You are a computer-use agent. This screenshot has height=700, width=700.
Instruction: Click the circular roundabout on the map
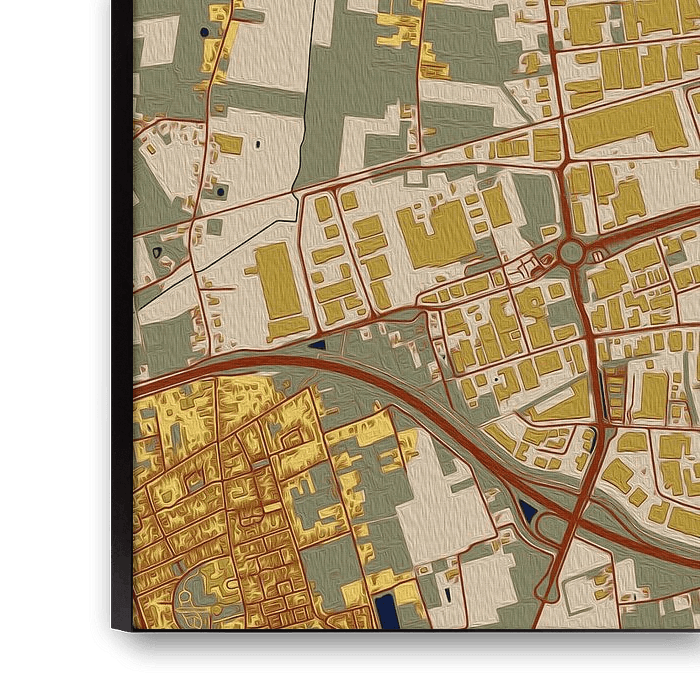click(571, 251)
